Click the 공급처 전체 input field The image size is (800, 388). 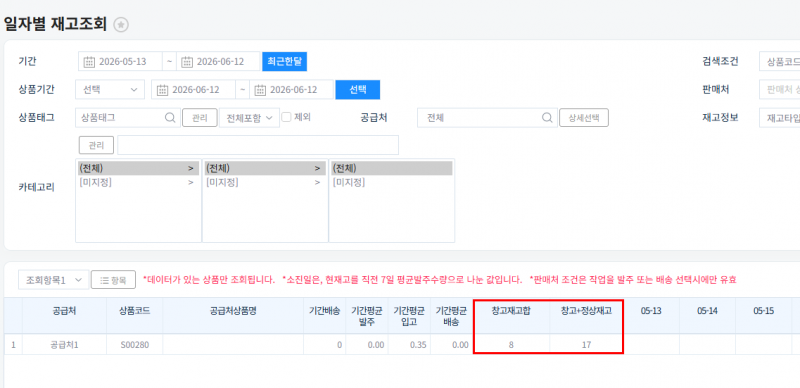click(487, 117)
